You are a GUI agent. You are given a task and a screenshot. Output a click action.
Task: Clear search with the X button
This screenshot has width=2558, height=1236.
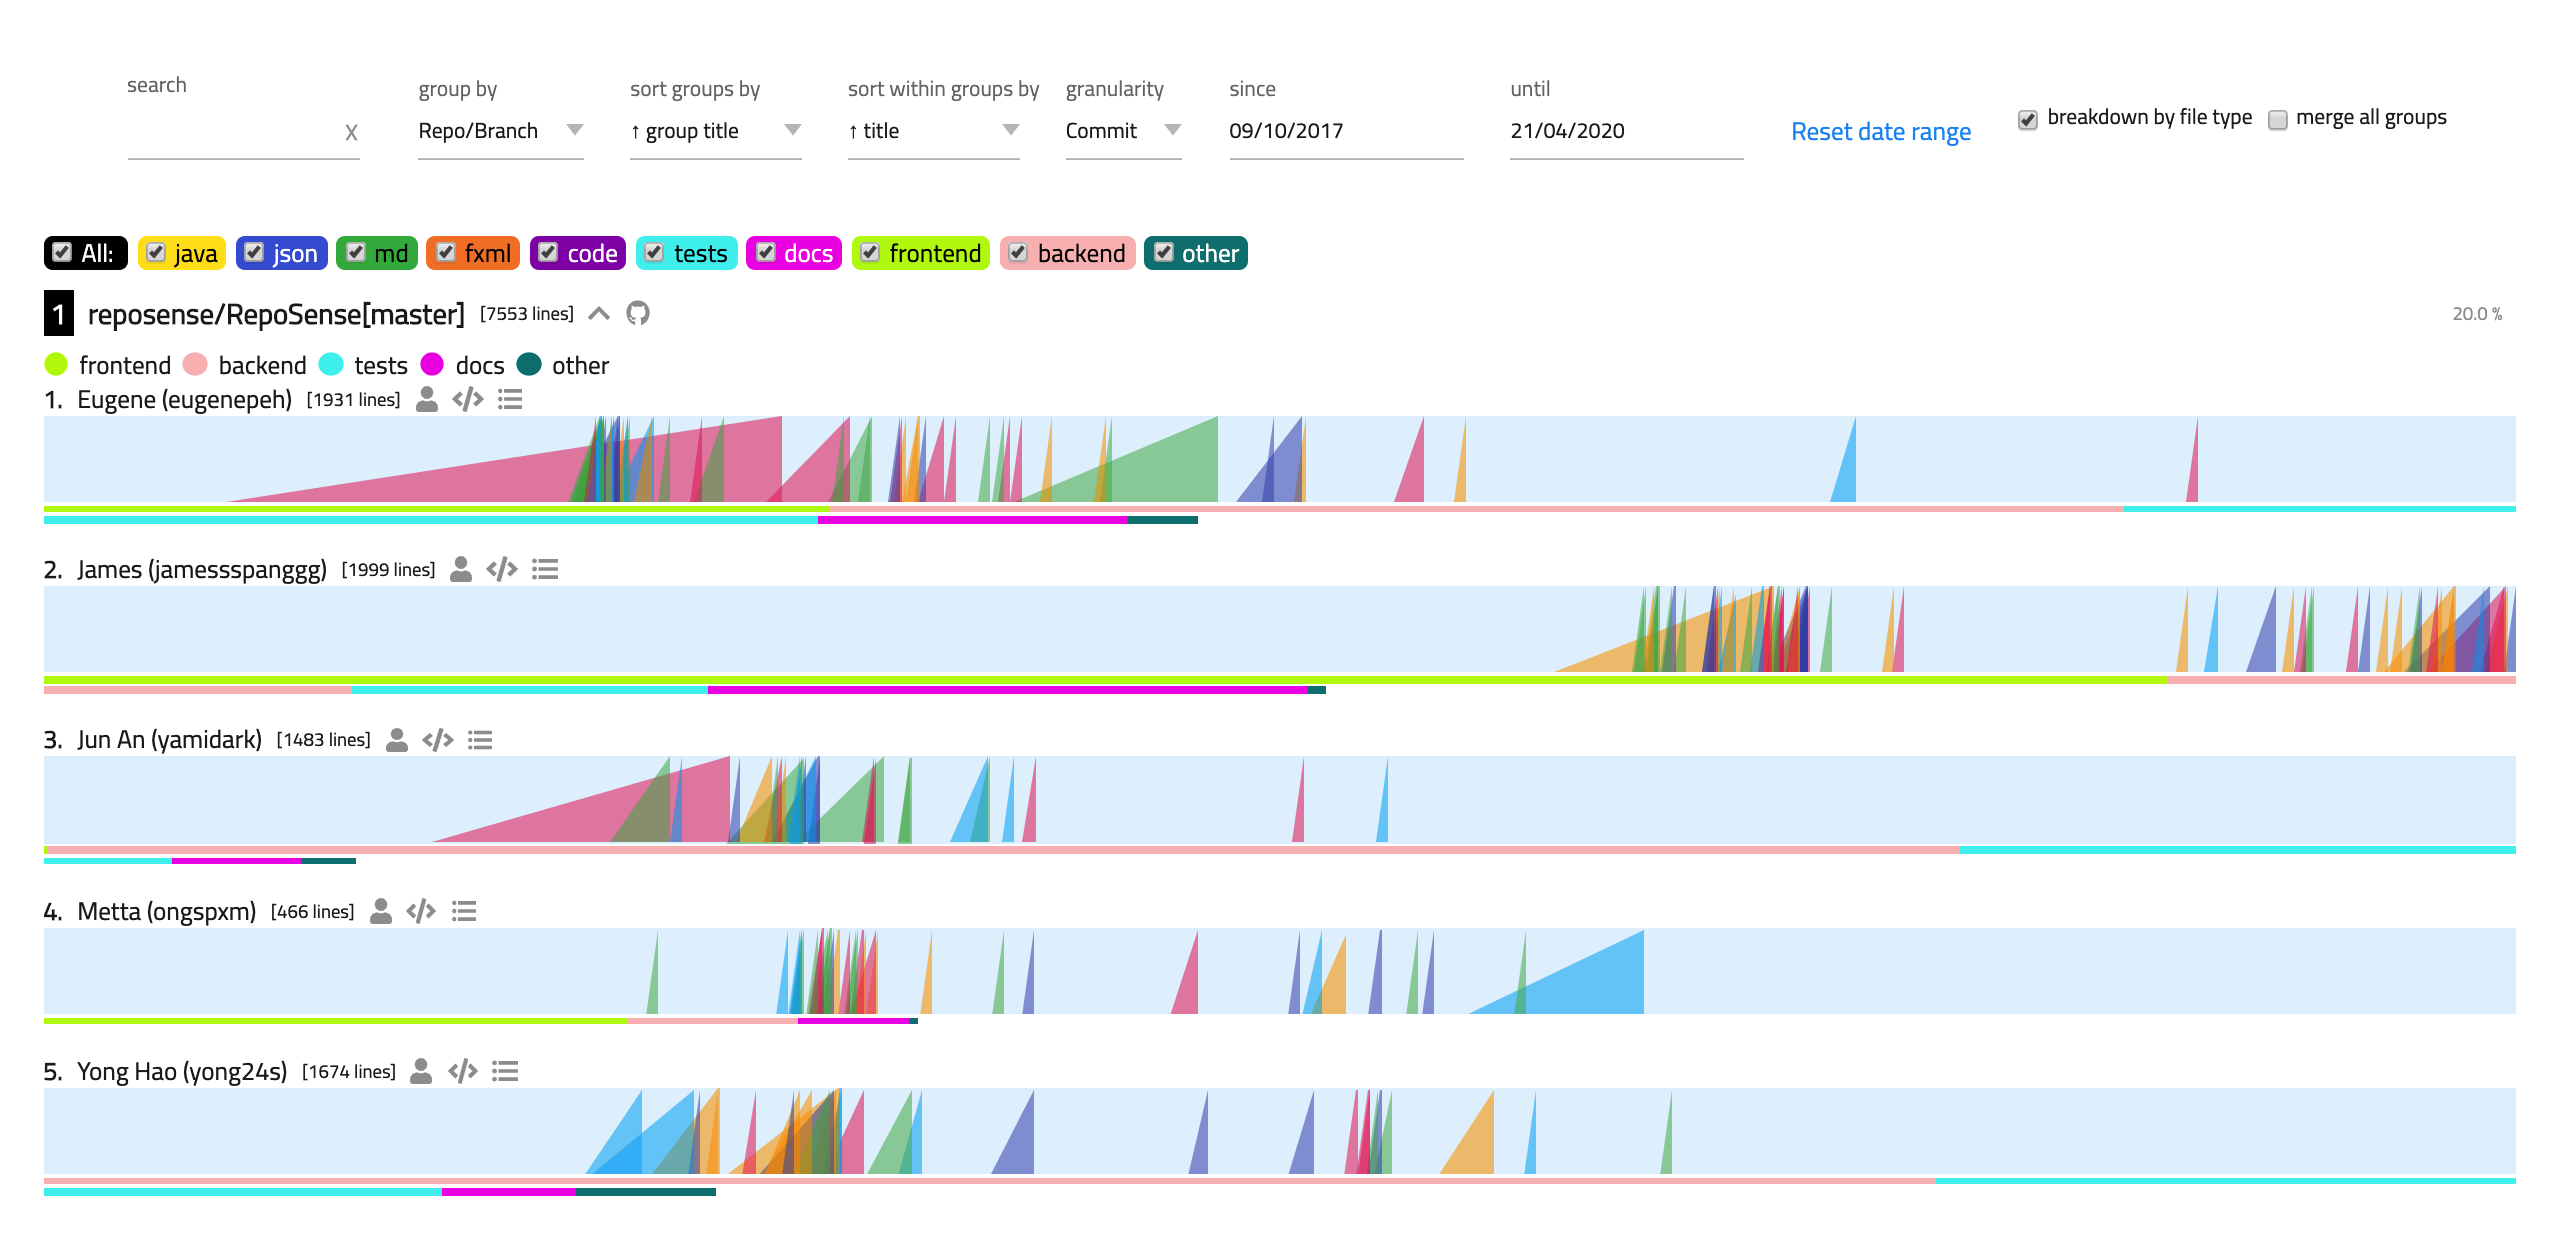click(x=351, y=133)
